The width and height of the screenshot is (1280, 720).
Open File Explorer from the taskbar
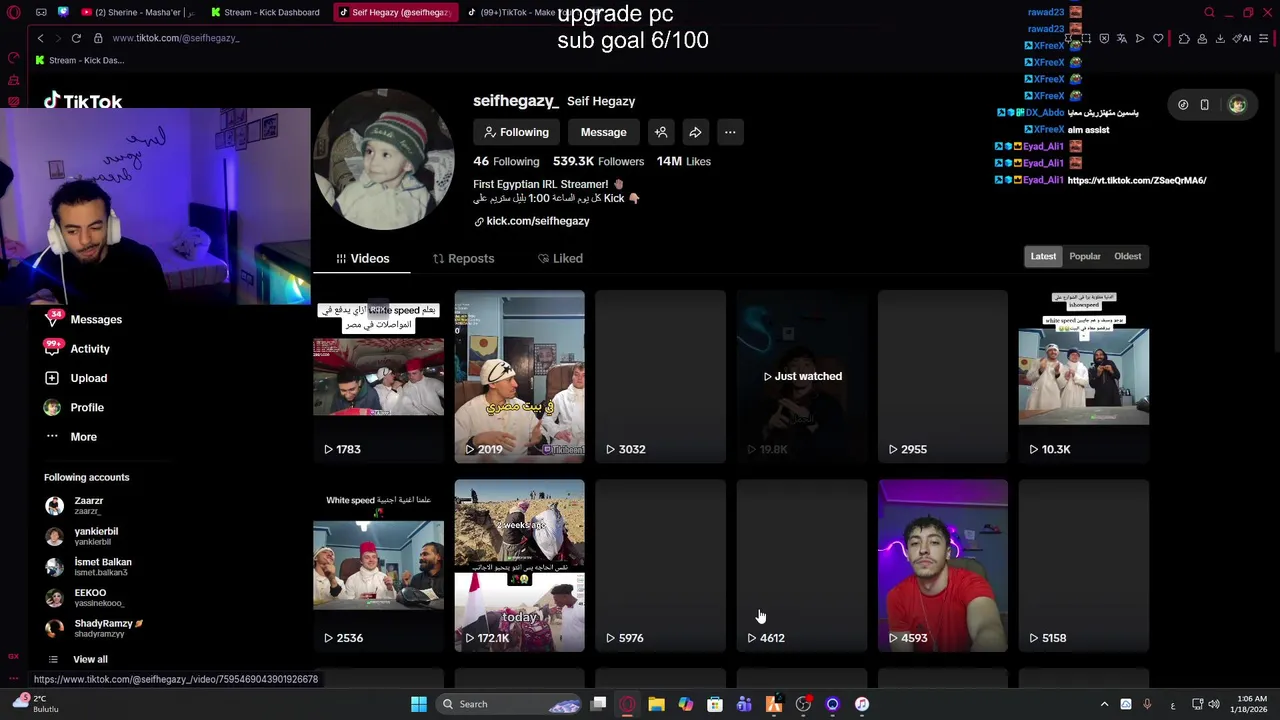(656, 704)
